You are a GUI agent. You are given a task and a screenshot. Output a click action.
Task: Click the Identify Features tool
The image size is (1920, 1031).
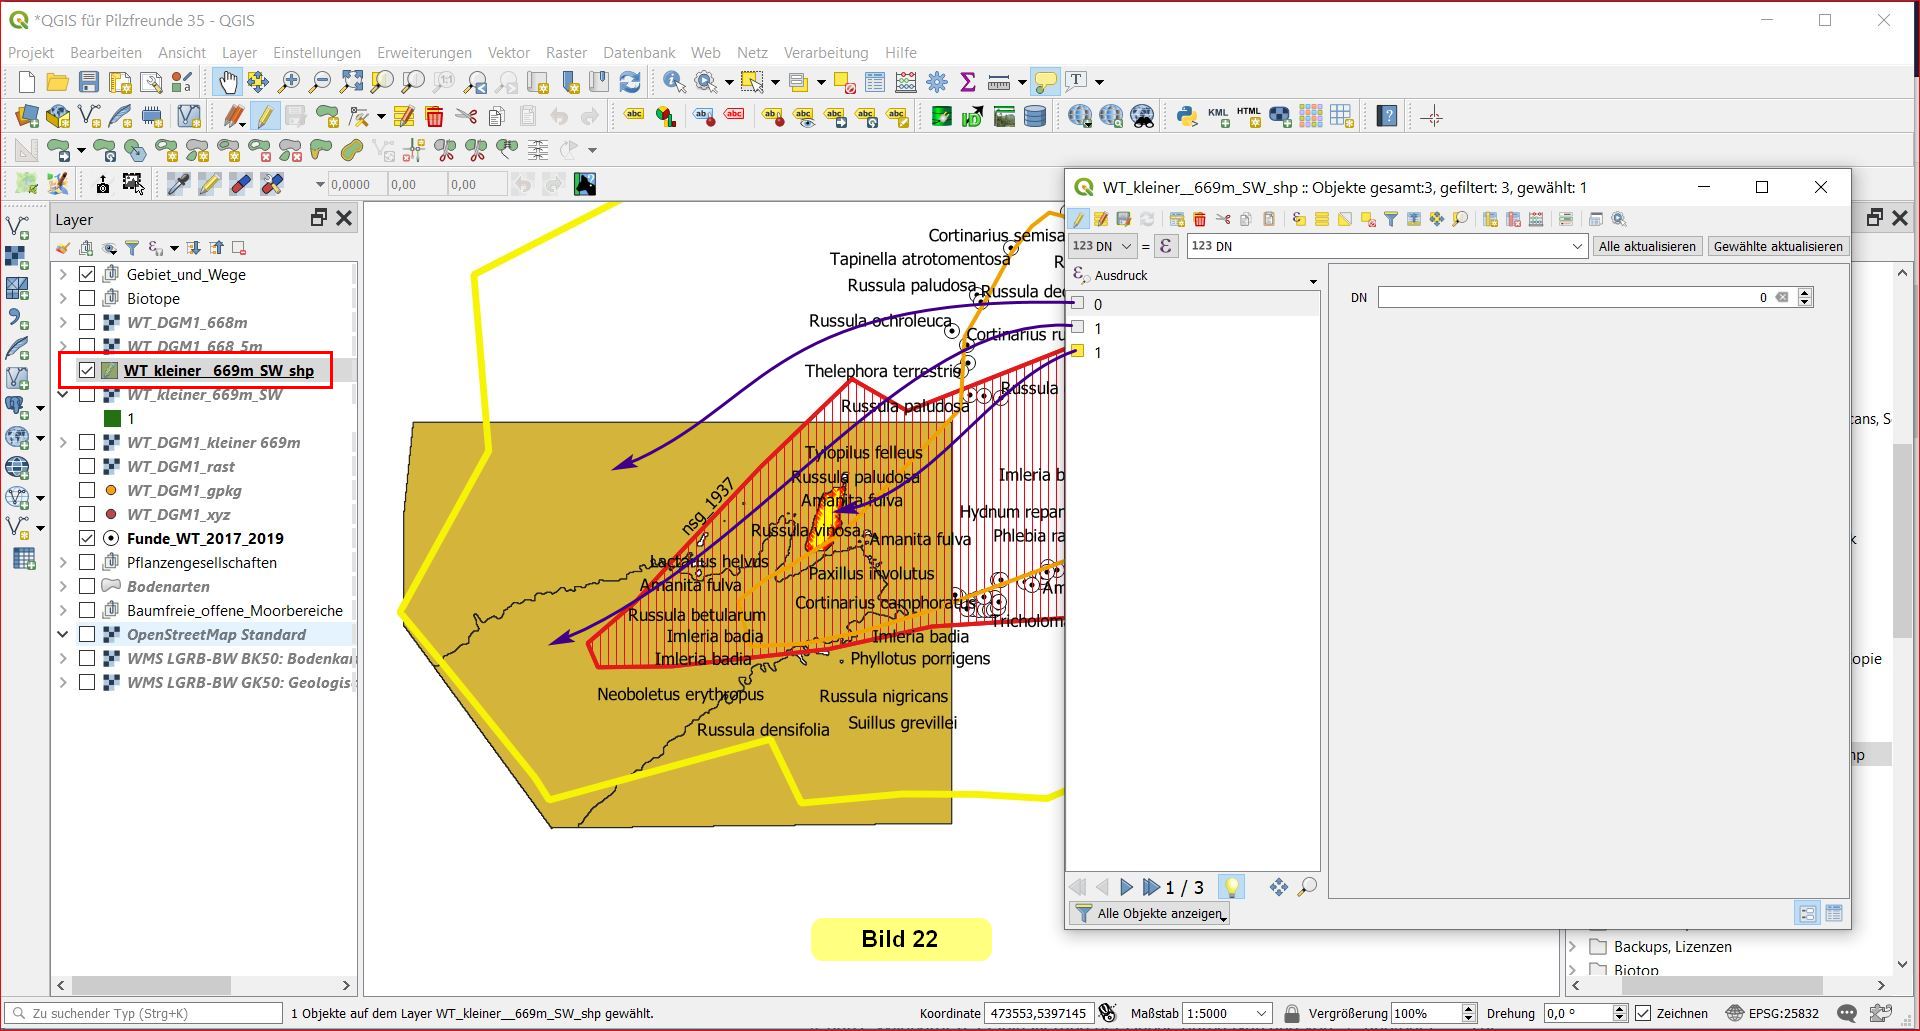pyautogui.click(x=674, y=82)
